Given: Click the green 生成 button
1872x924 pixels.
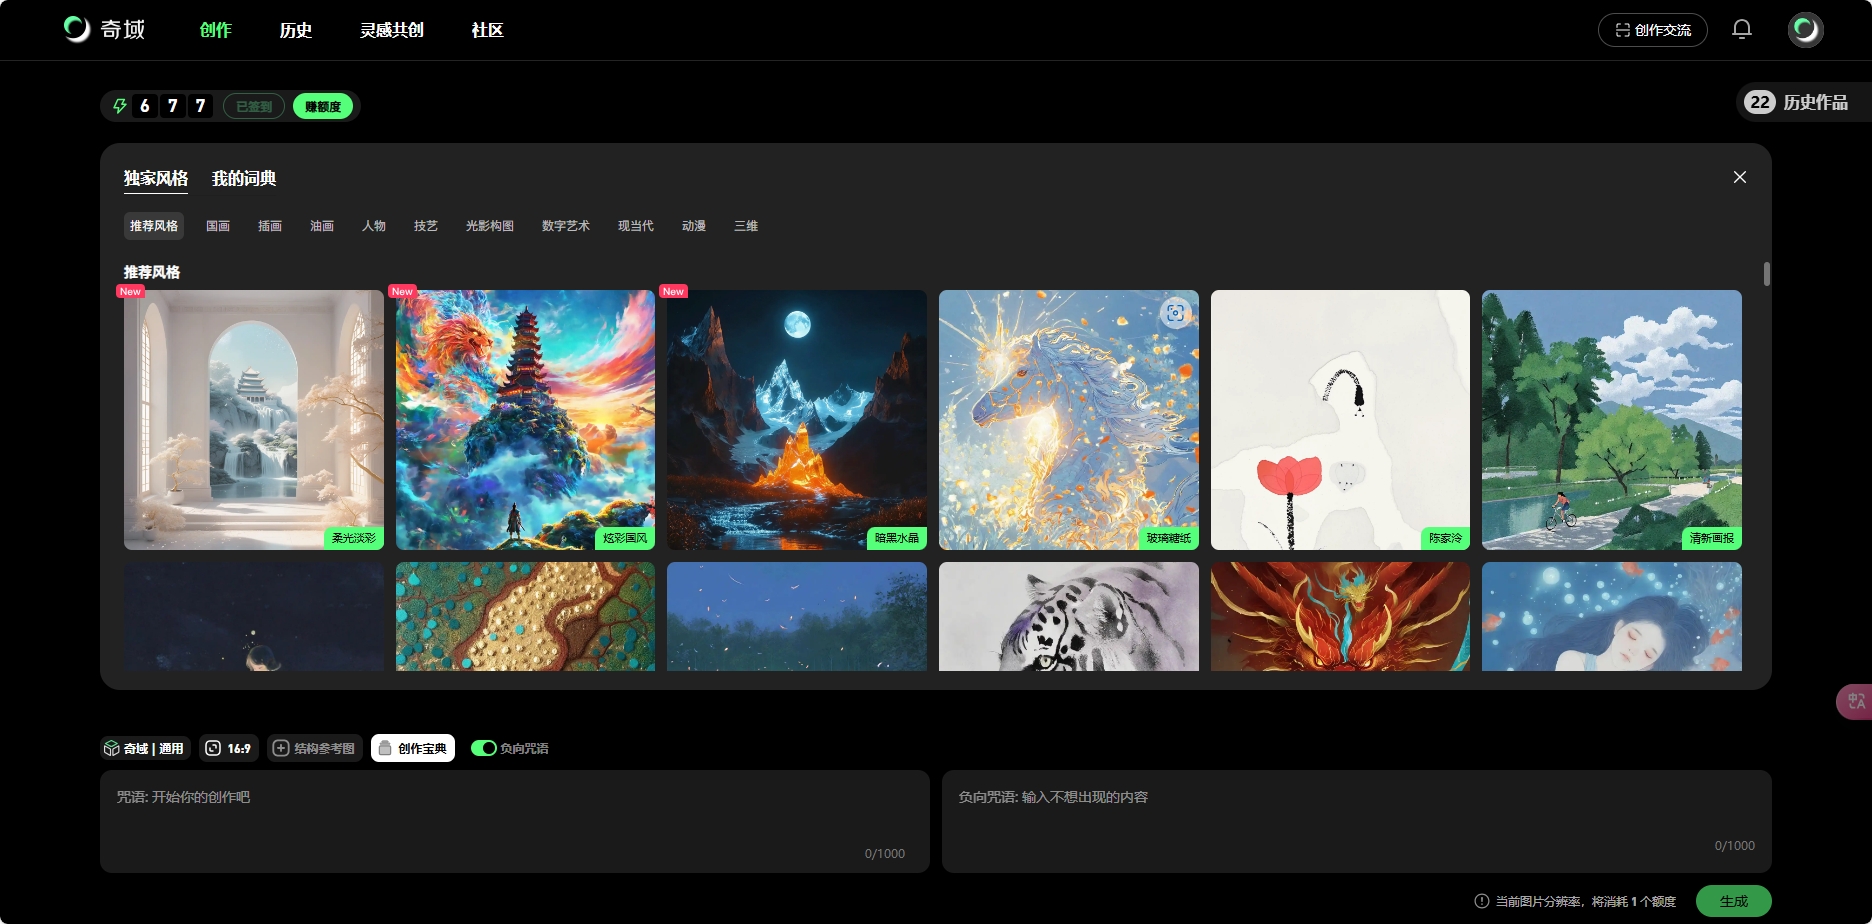Looking at the screenshot, I should click(x=1733, y=901).
